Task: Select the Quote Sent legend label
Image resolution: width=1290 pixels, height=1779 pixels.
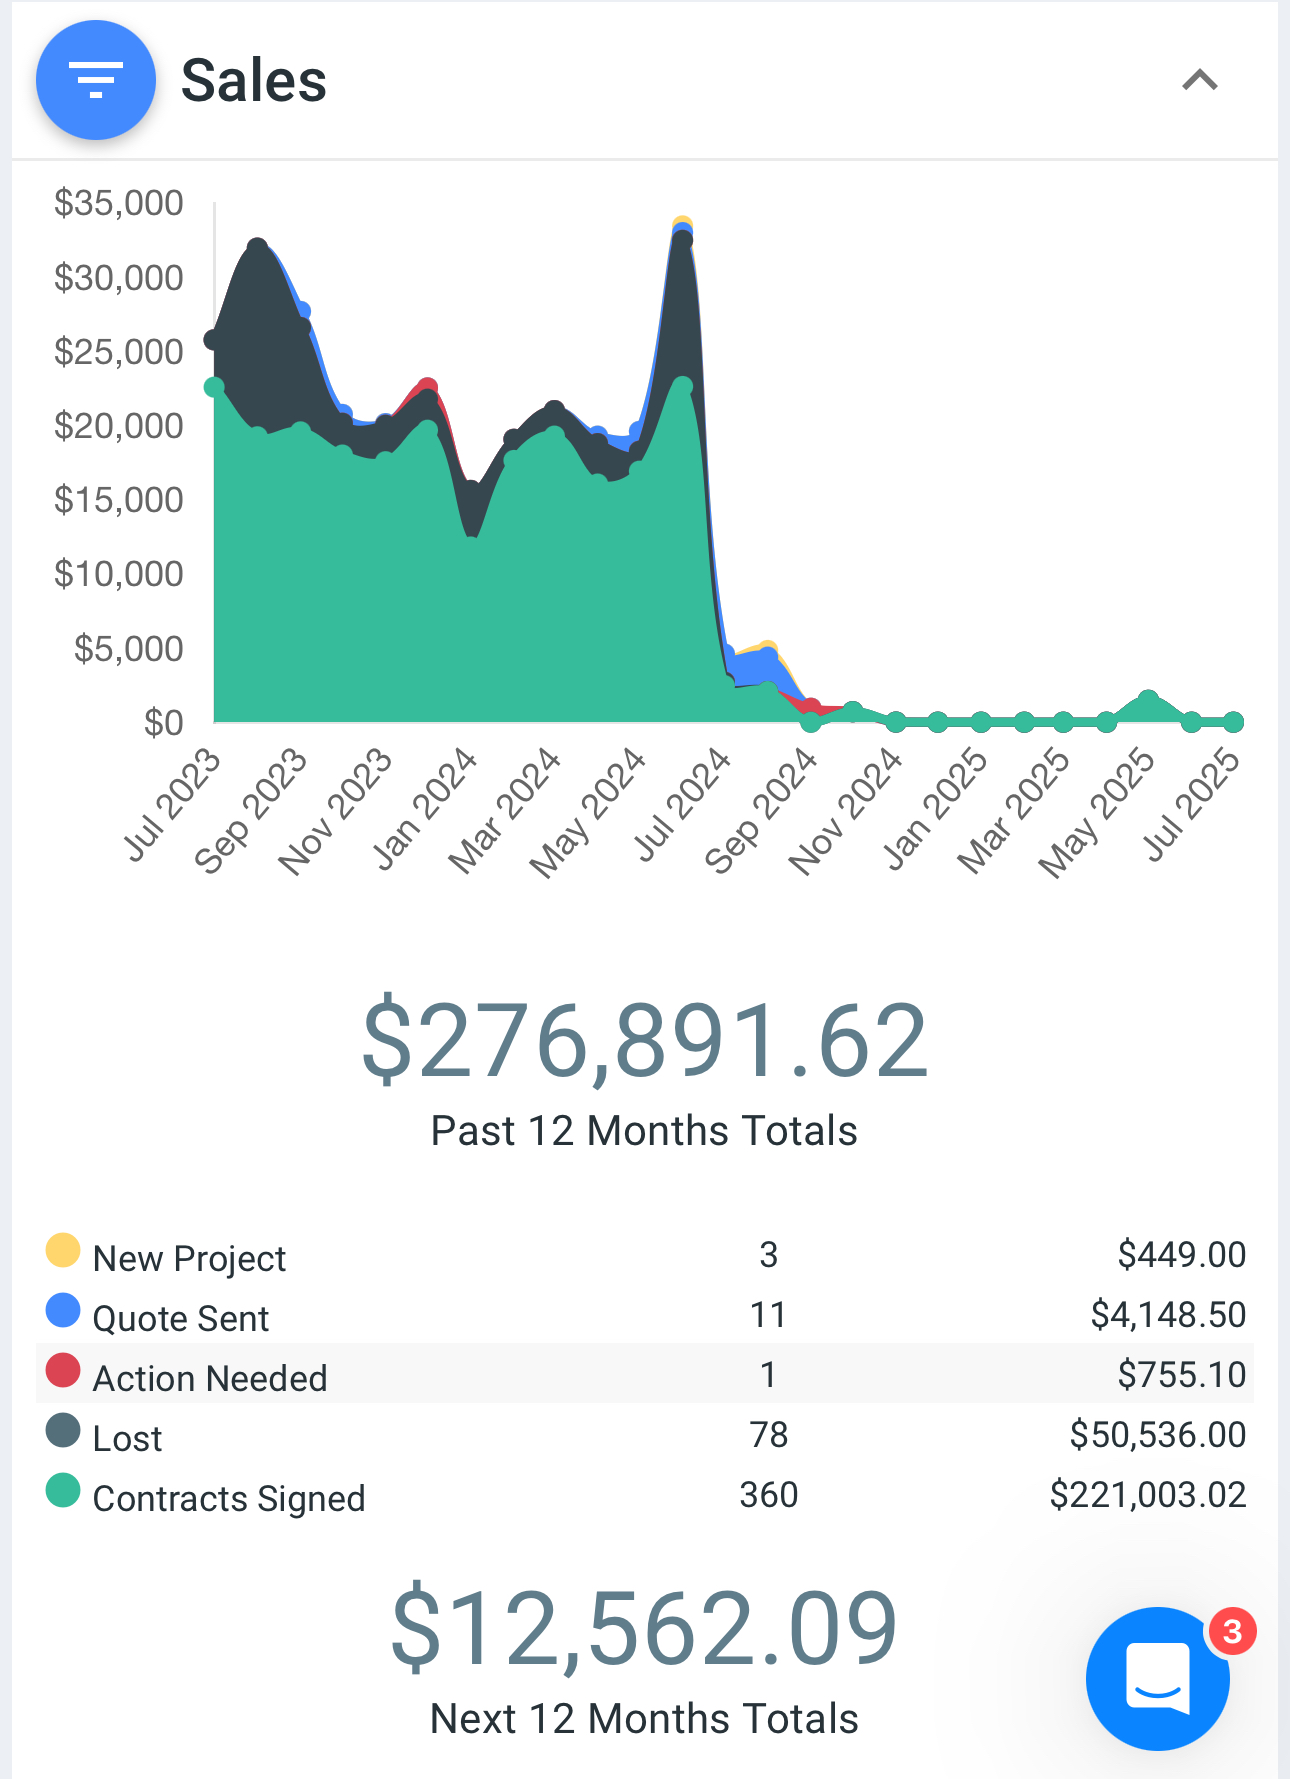Action: click(x=181, y=1318)
